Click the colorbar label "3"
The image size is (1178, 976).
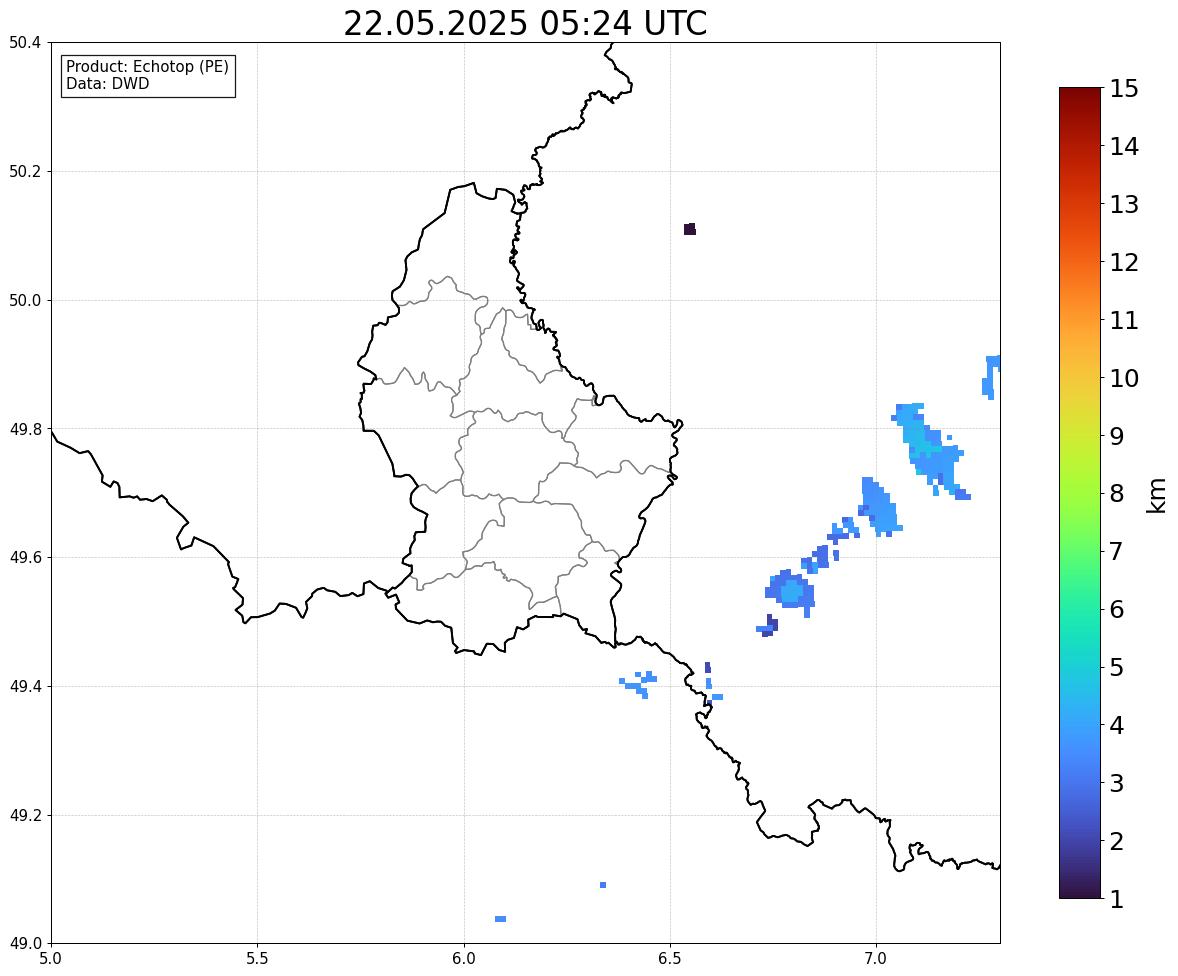click(1117, 783)
